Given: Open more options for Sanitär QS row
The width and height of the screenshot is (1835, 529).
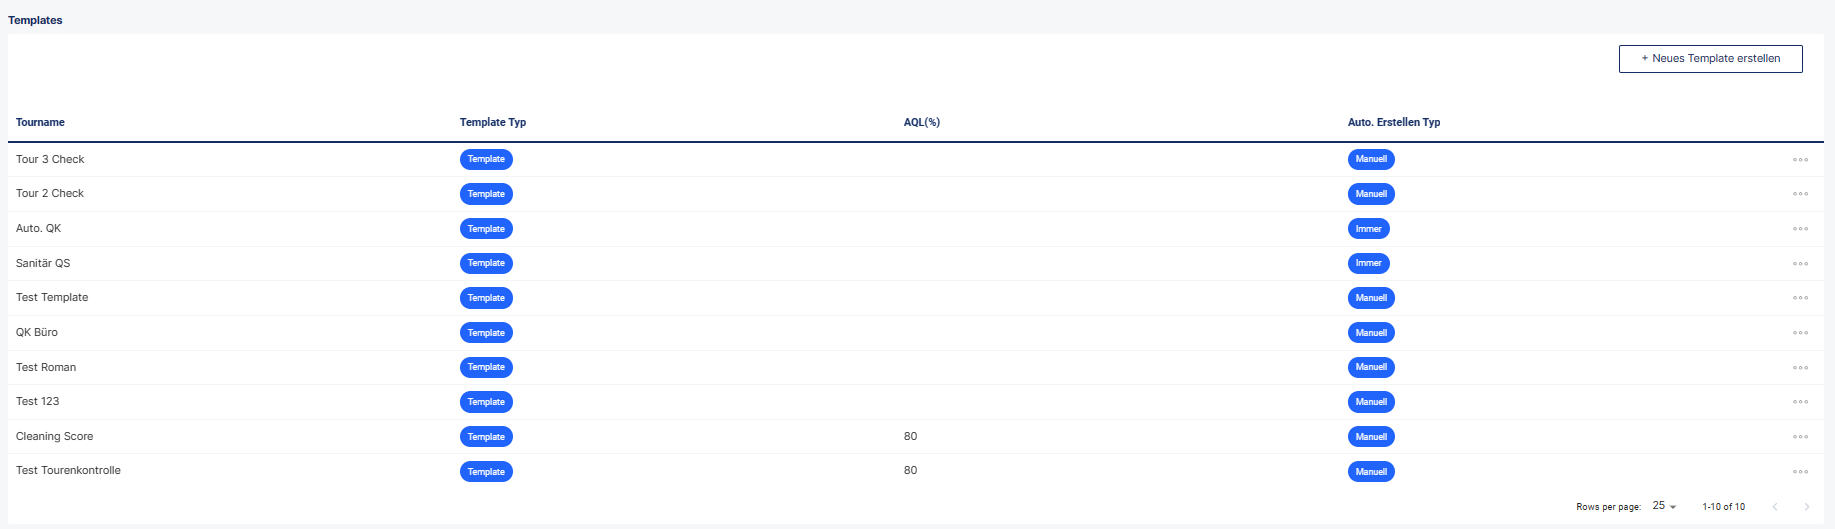Looking at the screenshot, I should (x=1800, y=264).
